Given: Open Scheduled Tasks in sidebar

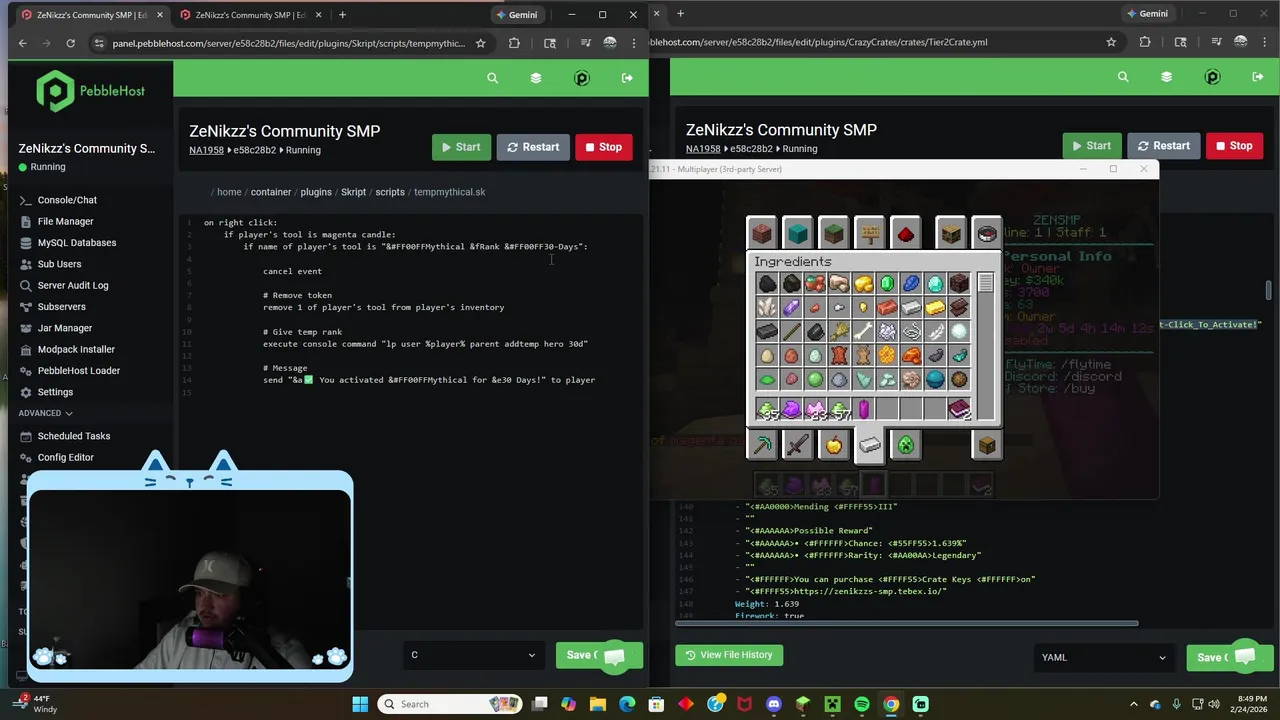Looking at the screenshot, I should 73,436.
